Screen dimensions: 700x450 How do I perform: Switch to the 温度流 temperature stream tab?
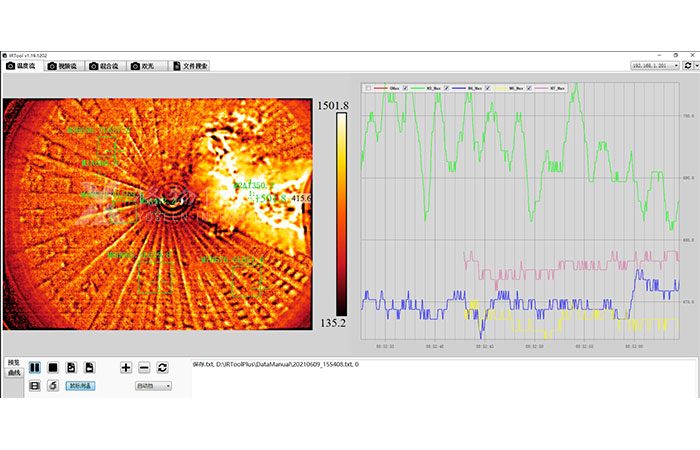(21, 66)
